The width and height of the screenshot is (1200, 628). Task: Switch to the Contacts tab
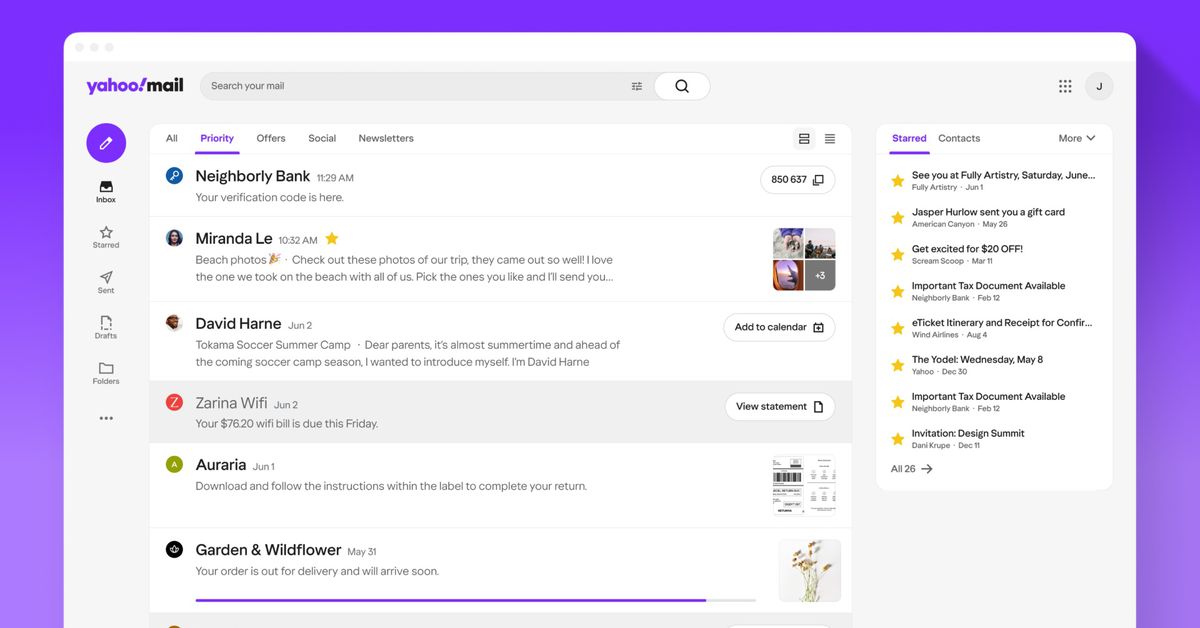[959, 139]
